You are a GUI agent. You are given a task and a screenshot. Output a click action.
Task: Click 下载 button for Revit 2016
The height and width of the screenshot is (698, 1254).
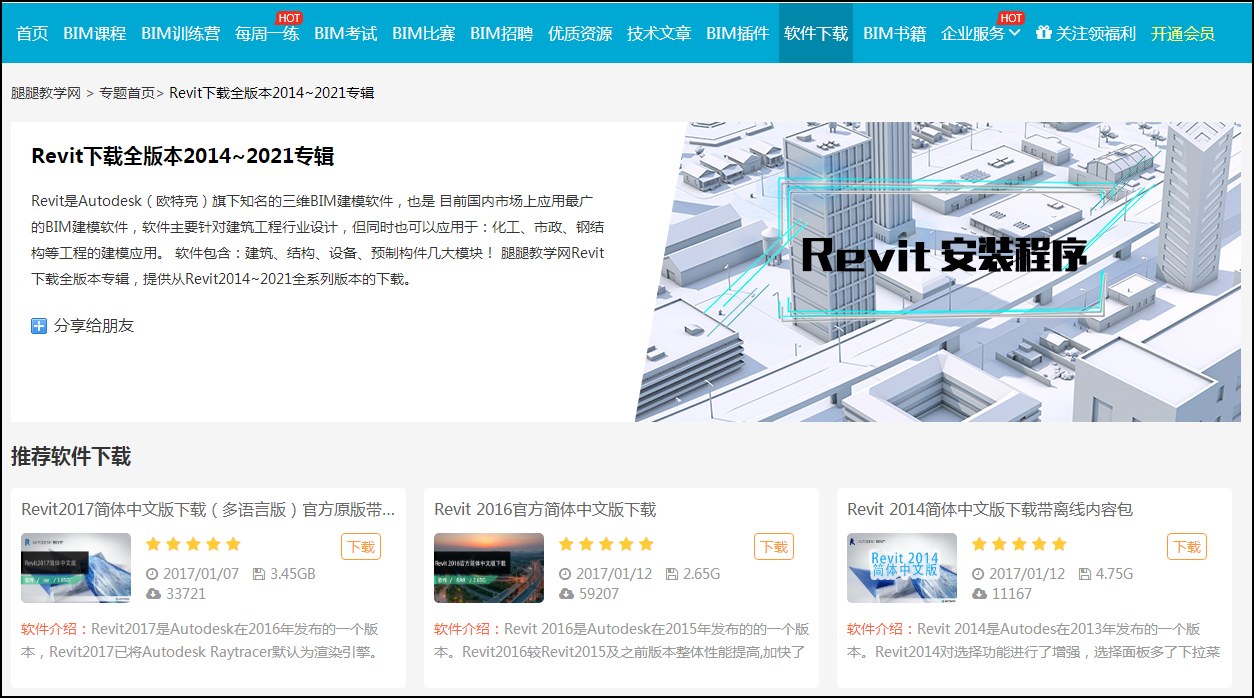point(774,547)
